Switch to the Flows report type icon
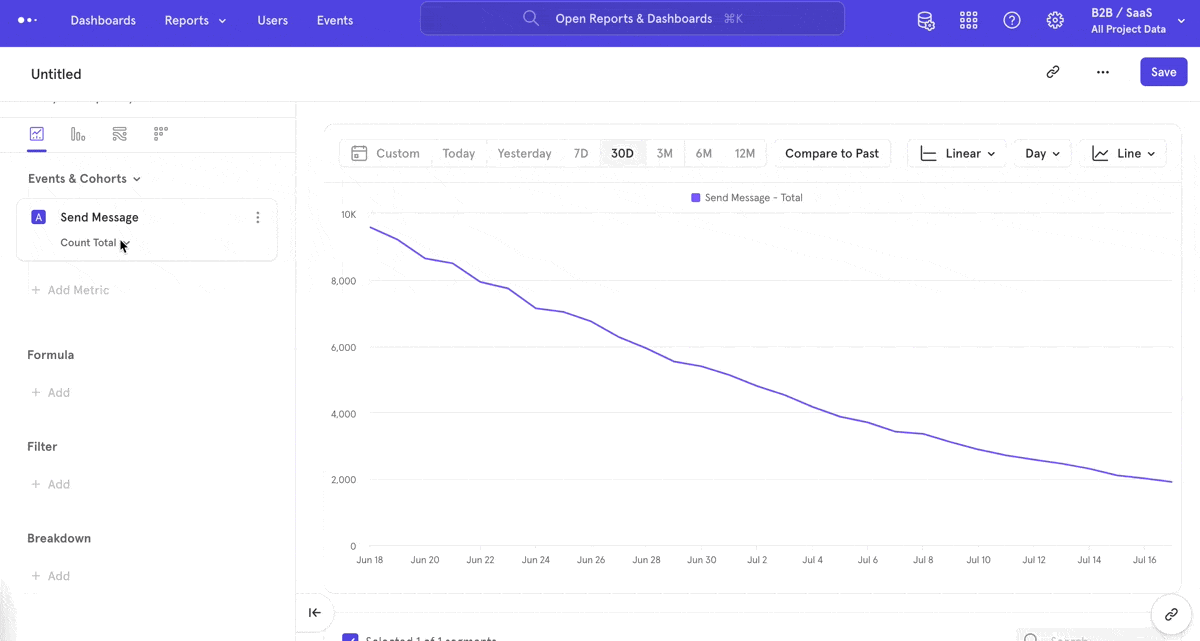The image size is (1200, 641). [120, 134]
